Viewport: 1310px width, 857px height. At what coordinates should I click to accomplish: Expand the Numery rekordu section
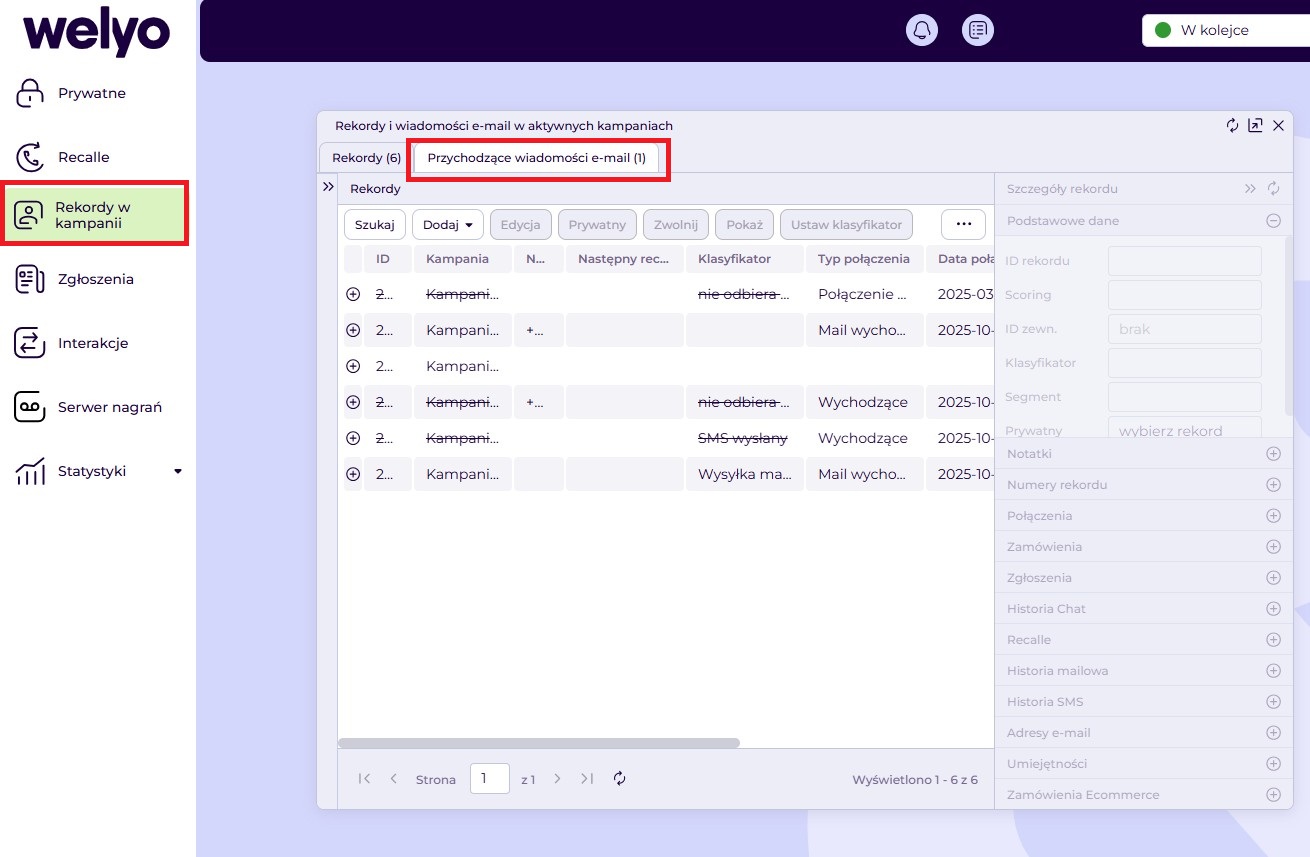pyautogui.click(x=1273, y=485)
